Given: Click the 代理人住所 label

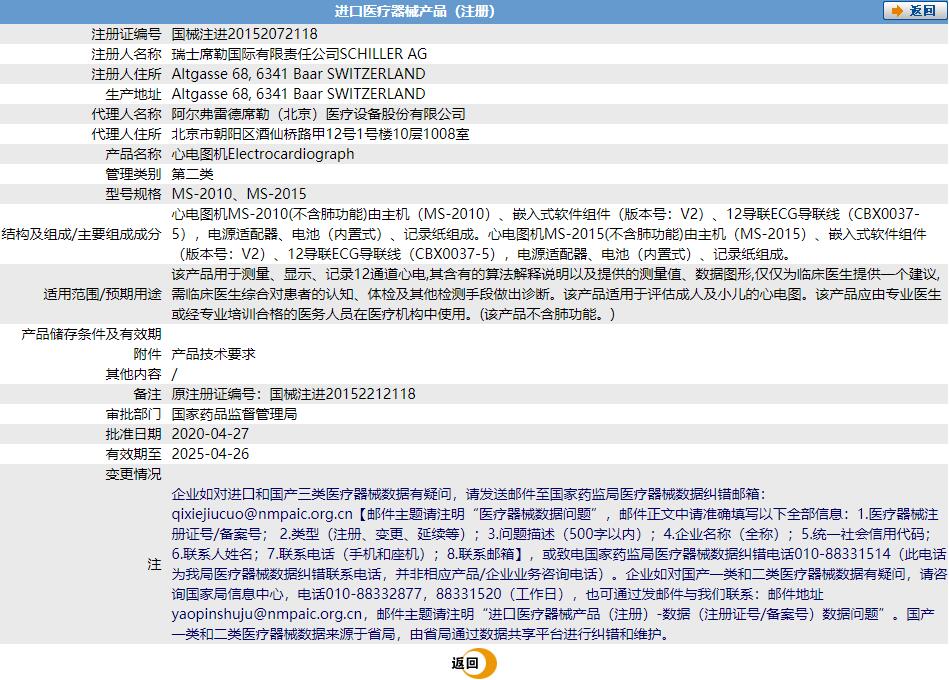Looking at the screenshot, I should coord(126,134).
